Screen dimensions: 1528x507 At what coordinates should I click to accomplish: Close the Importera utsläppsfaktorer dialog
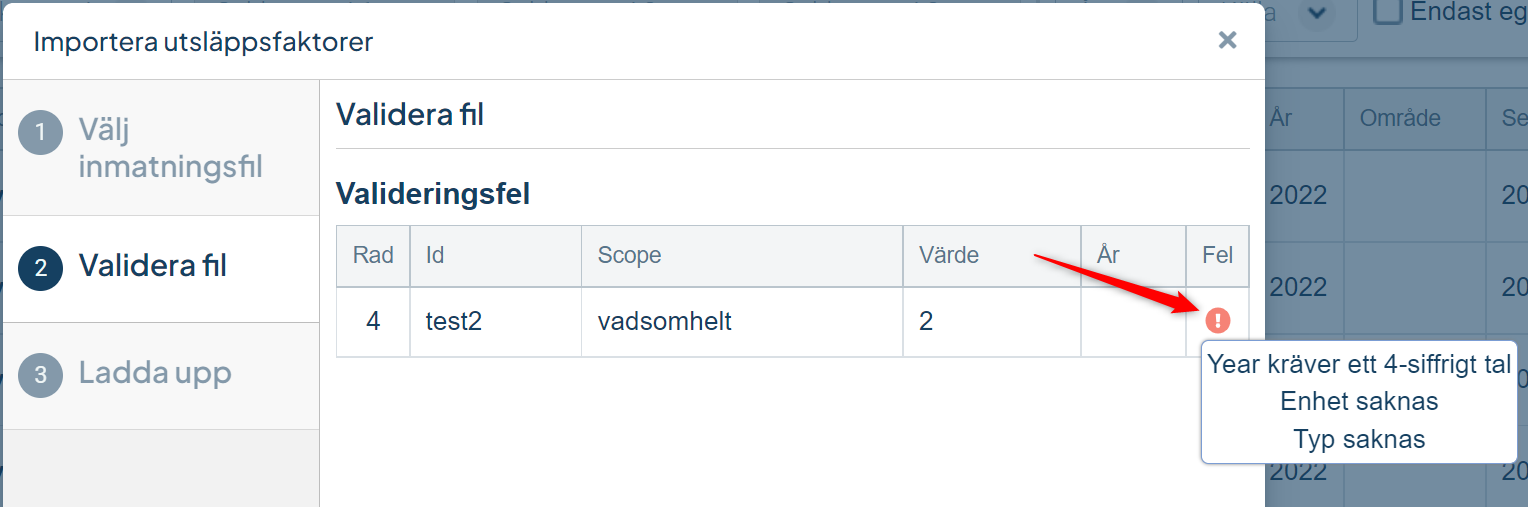point(1227,40)
